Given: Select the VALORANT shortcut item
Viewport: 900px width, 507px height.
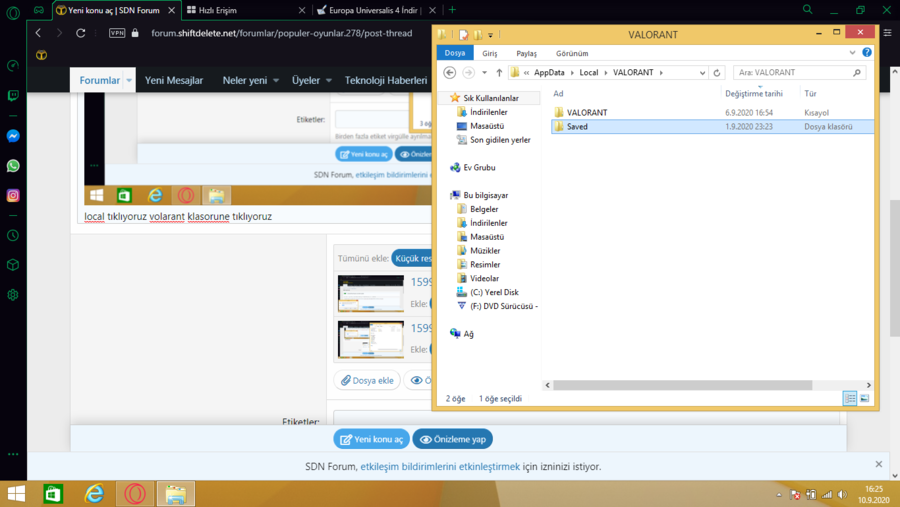Looking at the screenshot, I should coord(587,113).
